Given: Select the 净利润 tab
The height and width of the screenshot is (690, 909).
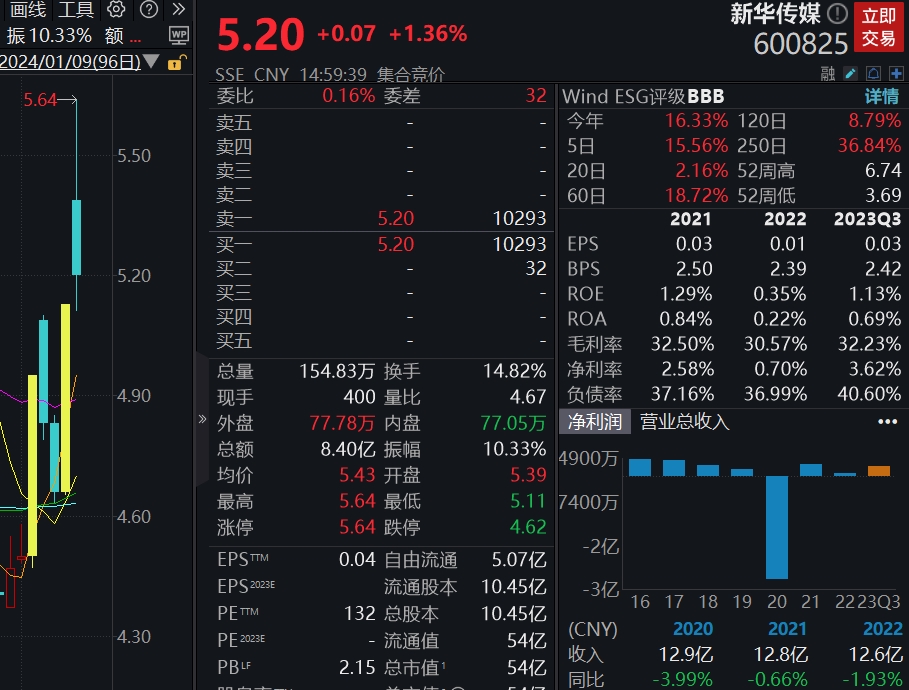Looking at the screenshot, I should point(595,422).
